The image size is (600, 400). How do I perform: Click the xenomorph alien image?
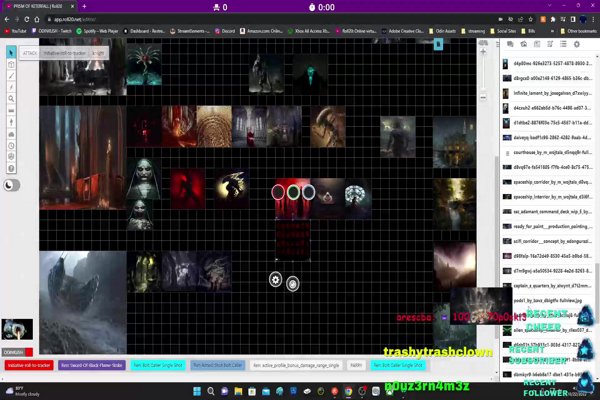click(328, 127)
